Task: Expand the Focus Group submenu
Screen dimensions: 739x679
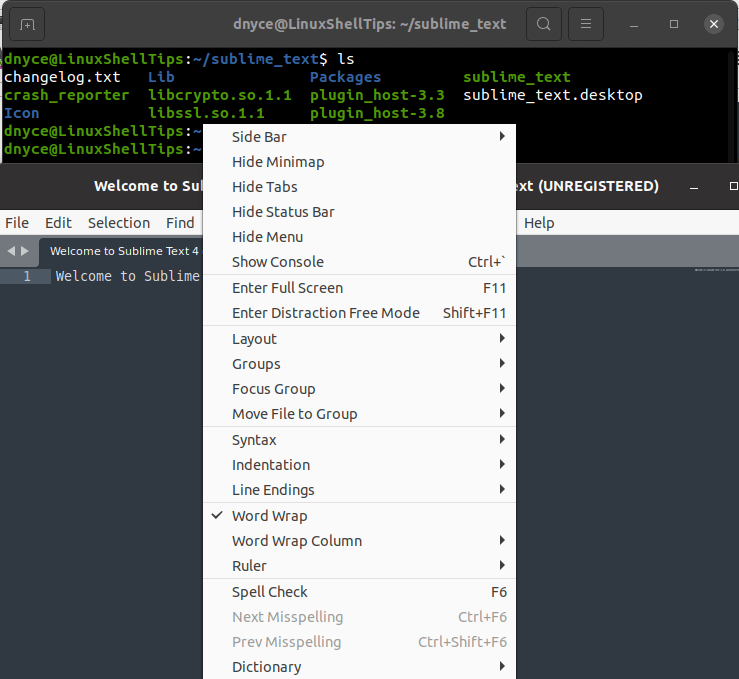Action: (359, 389)
